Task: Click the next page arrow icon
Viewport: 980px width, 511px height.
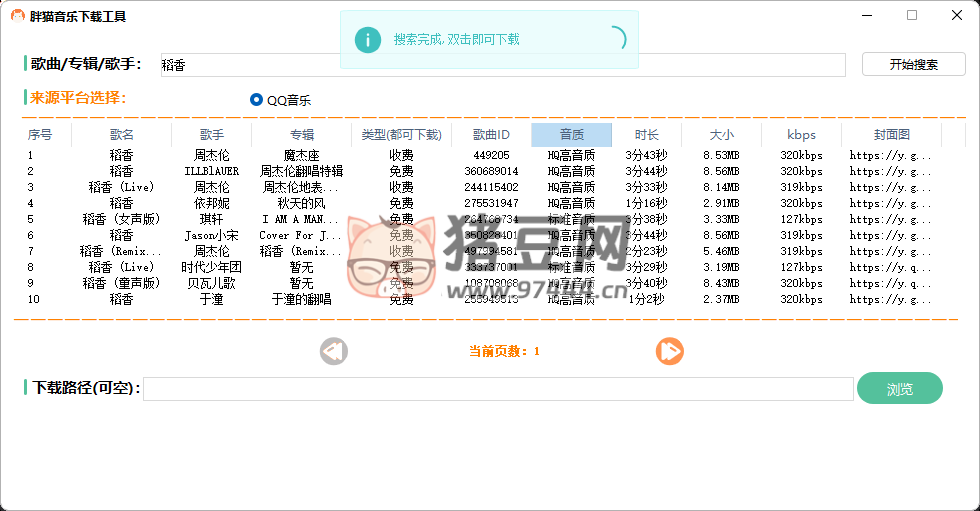Action: tap(669, 351)
